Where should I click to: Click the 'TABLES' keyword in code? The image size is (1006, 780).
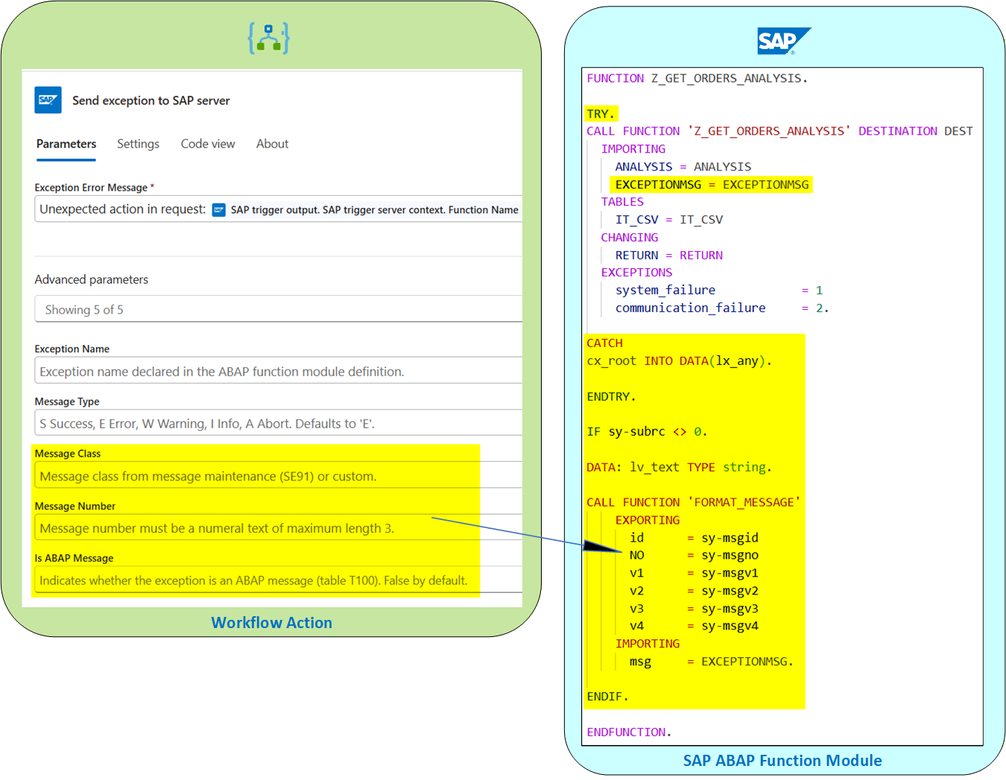[622, 202]
